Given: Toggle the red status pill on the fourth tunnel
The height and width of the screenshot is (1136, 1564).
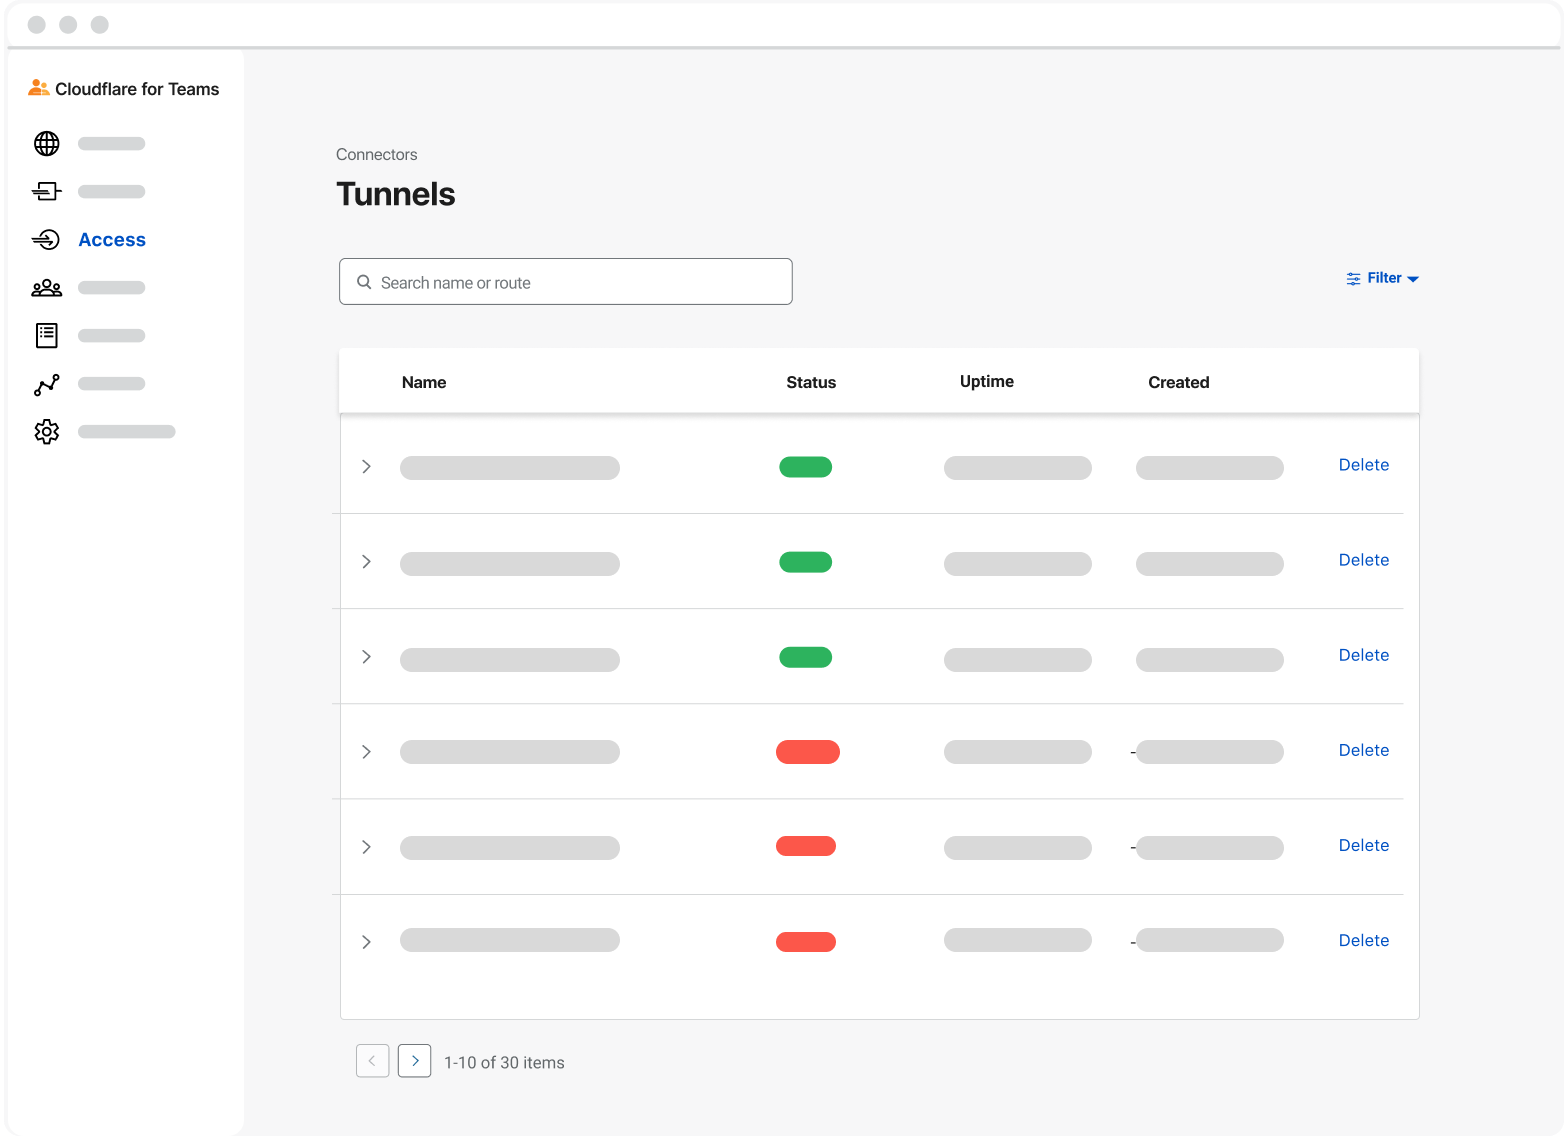Looking at the screenshot, I should (x=807, y=751).
